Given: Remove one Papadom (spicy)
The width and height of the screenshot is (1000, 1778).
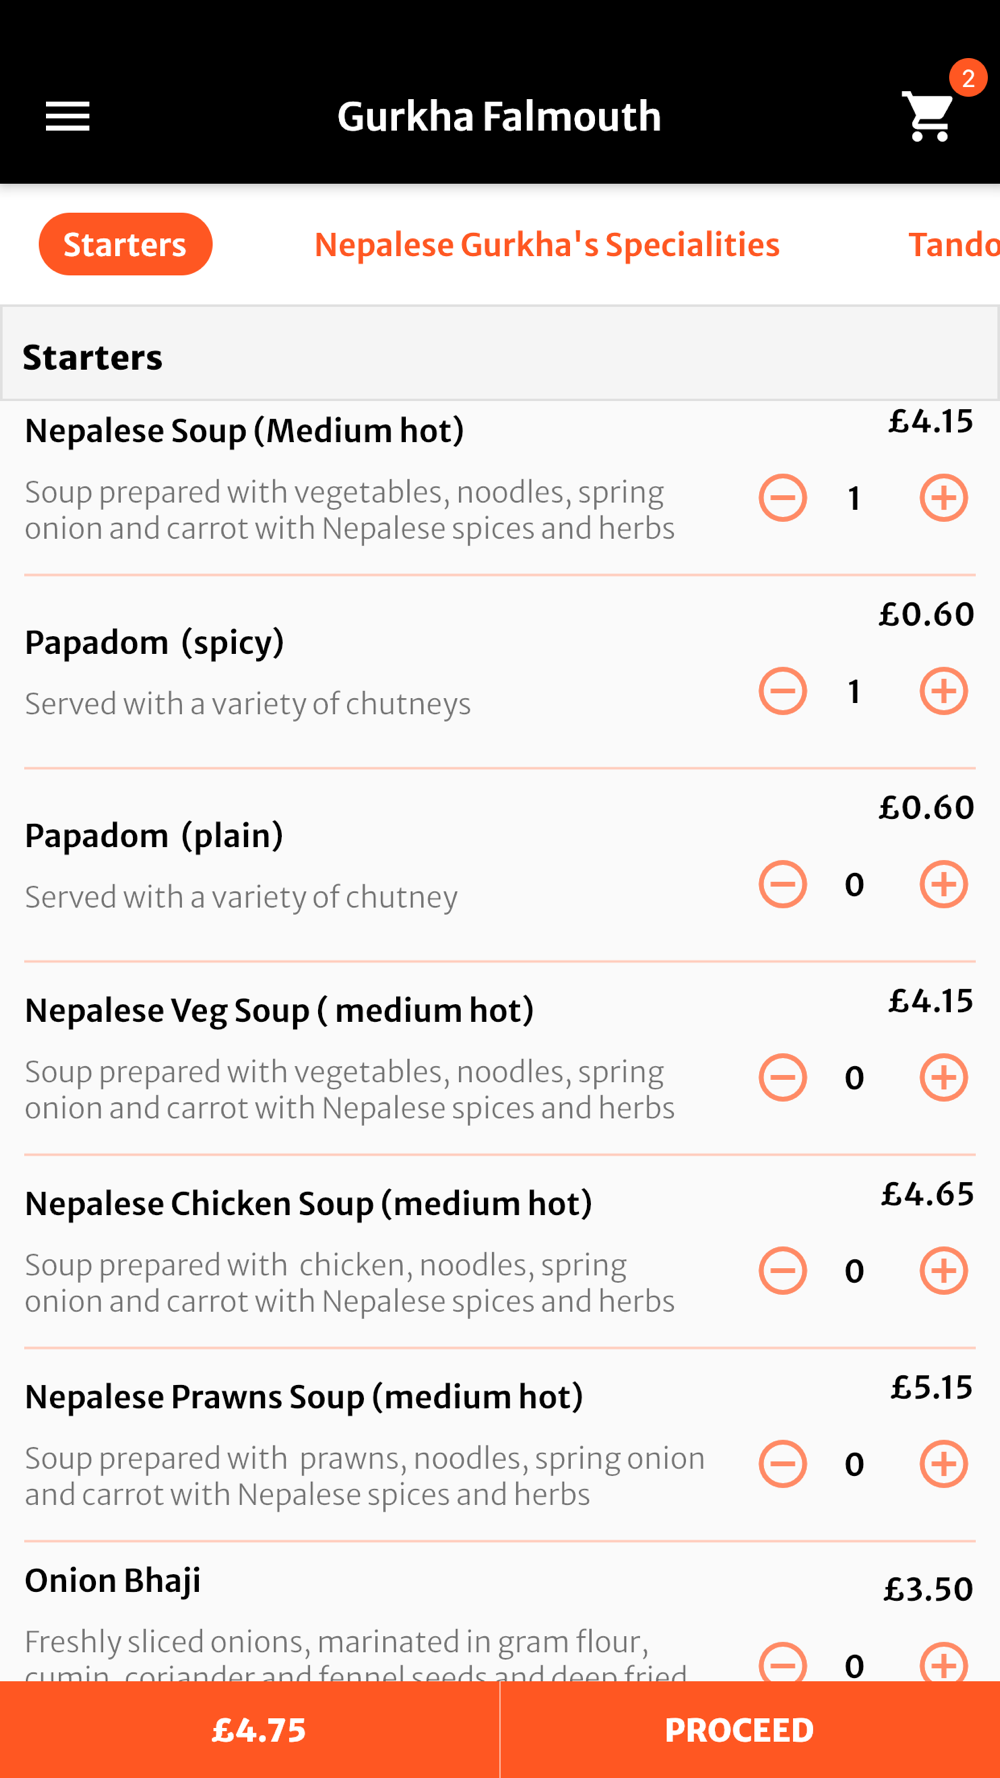Looking at the screenshot, I should click(x=782, y=690).
